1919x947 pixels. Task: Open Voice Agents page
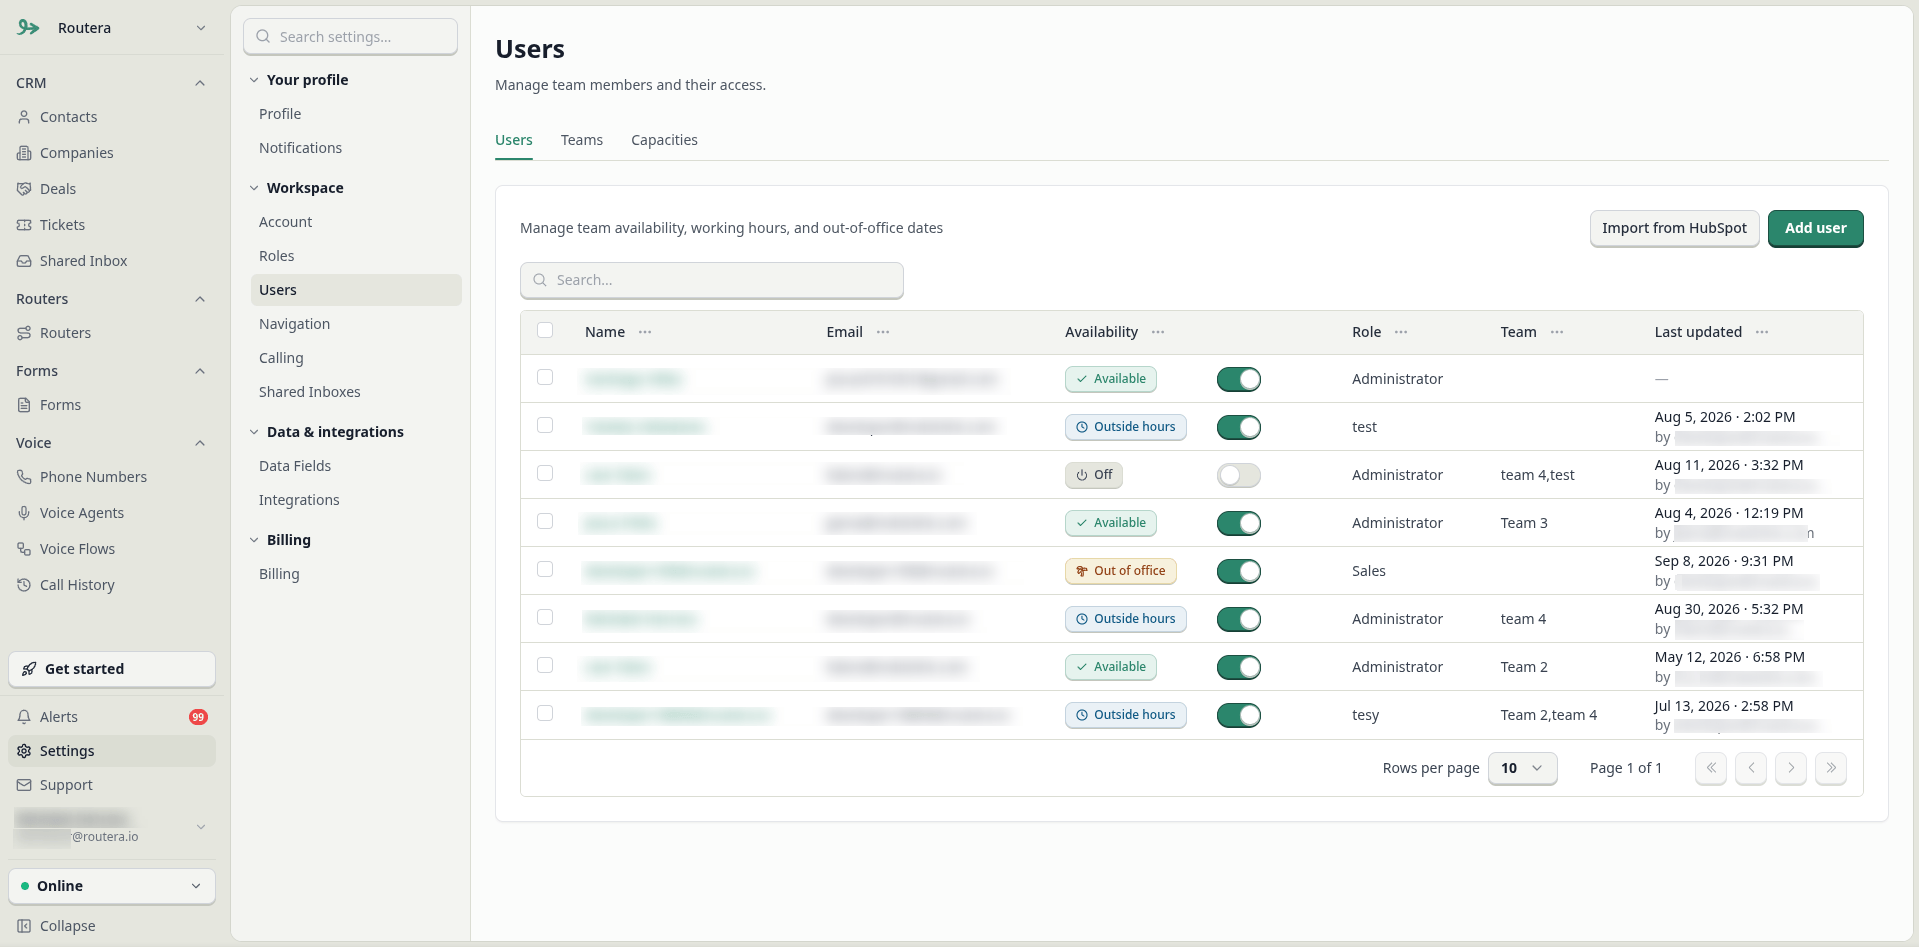(82, 513)
